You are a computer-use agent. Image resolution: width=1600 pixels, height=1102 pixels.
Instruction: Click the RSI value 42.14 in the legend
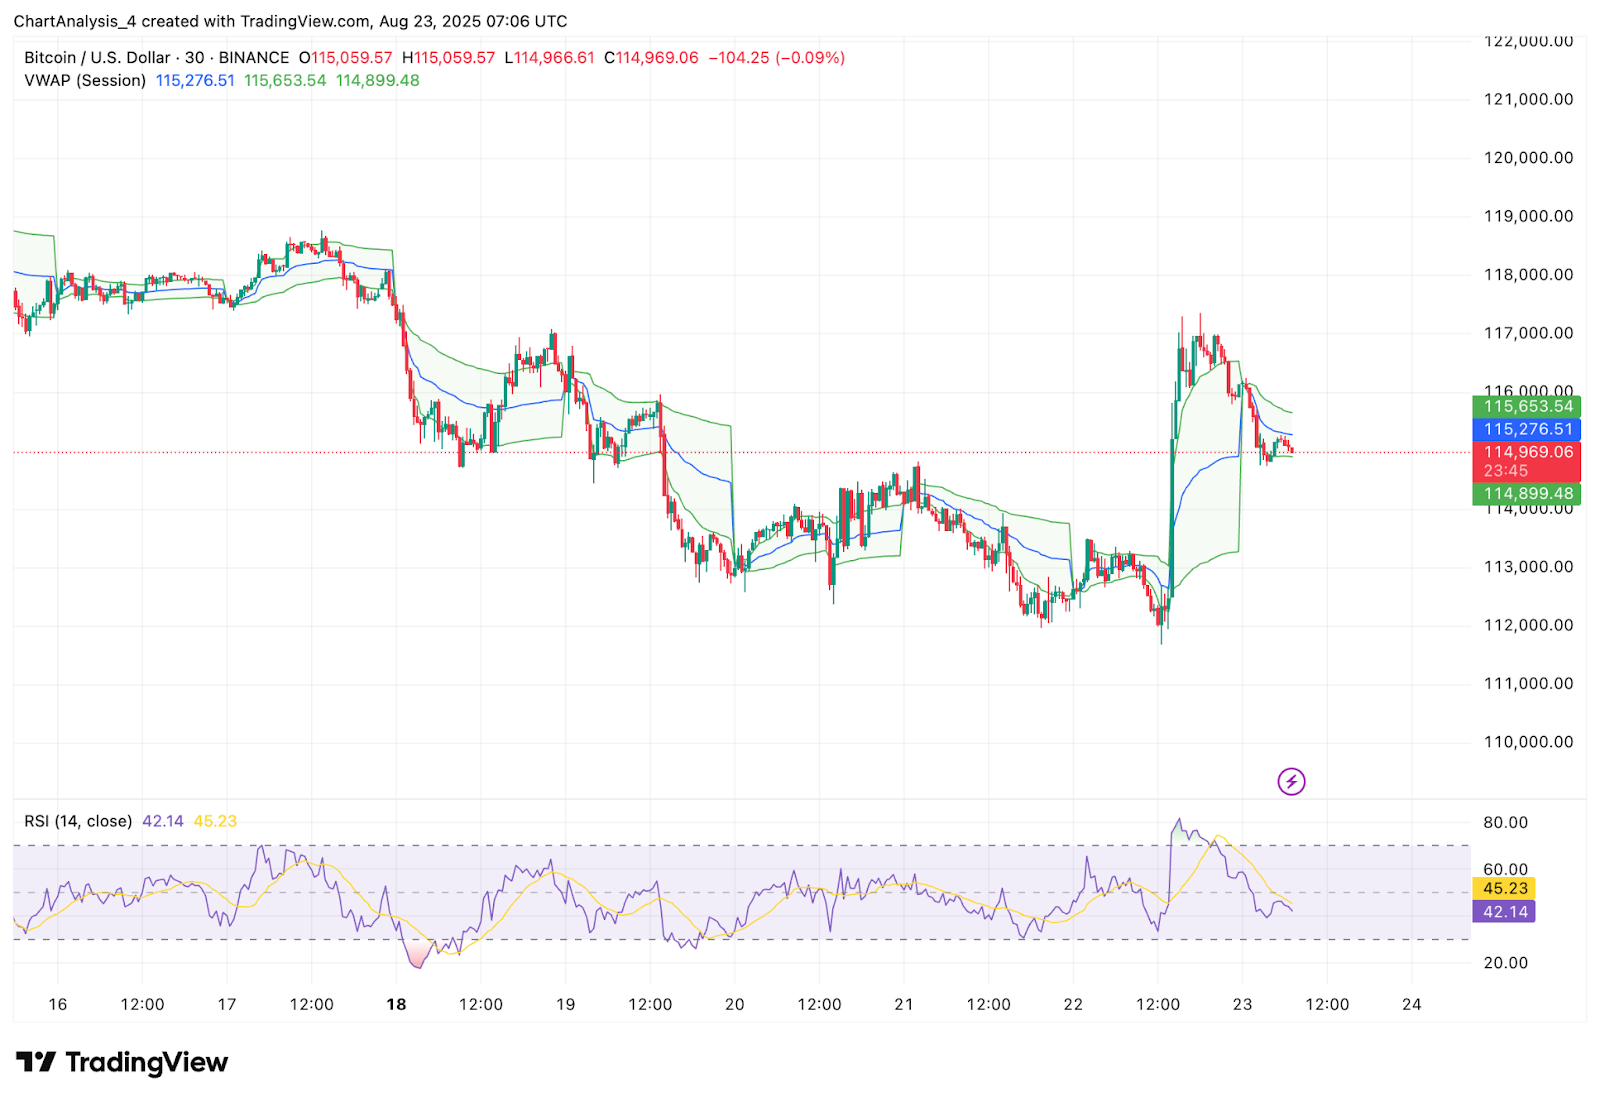(x=162, y=821)
